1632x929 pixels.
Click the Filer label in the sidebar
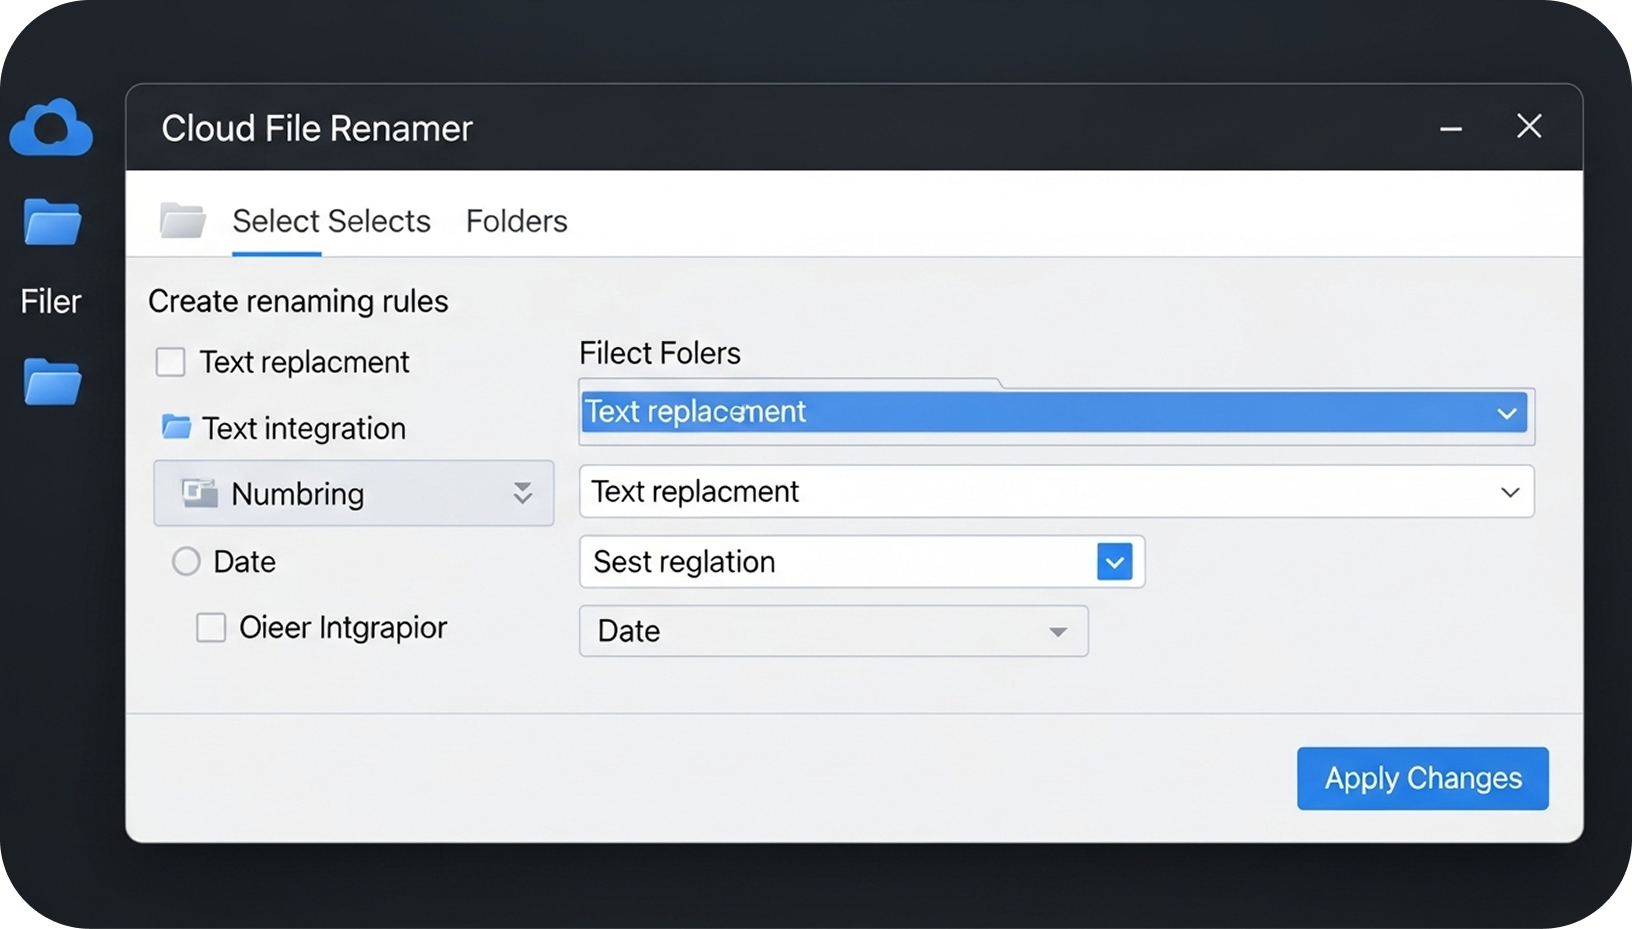pyautogui.click(x=50, y=301)
